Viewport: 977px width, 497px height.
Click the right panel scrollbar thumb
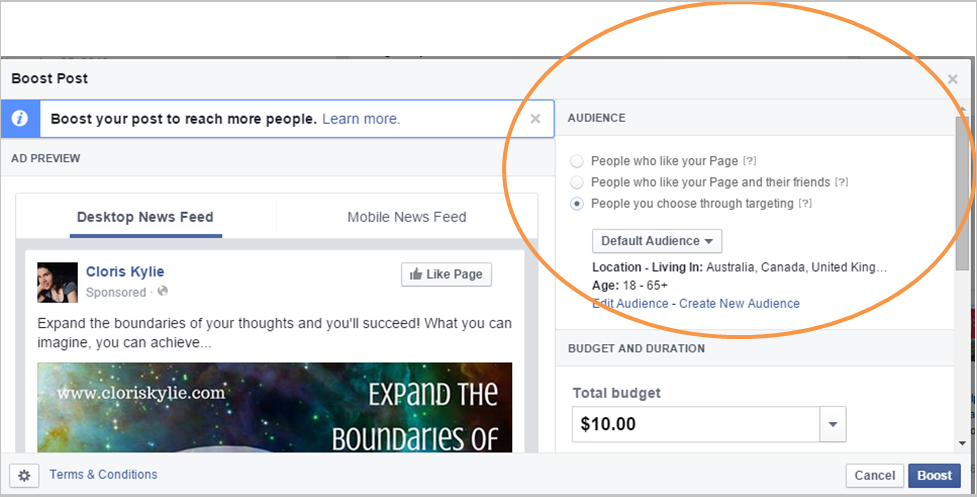tap(963, 193)
